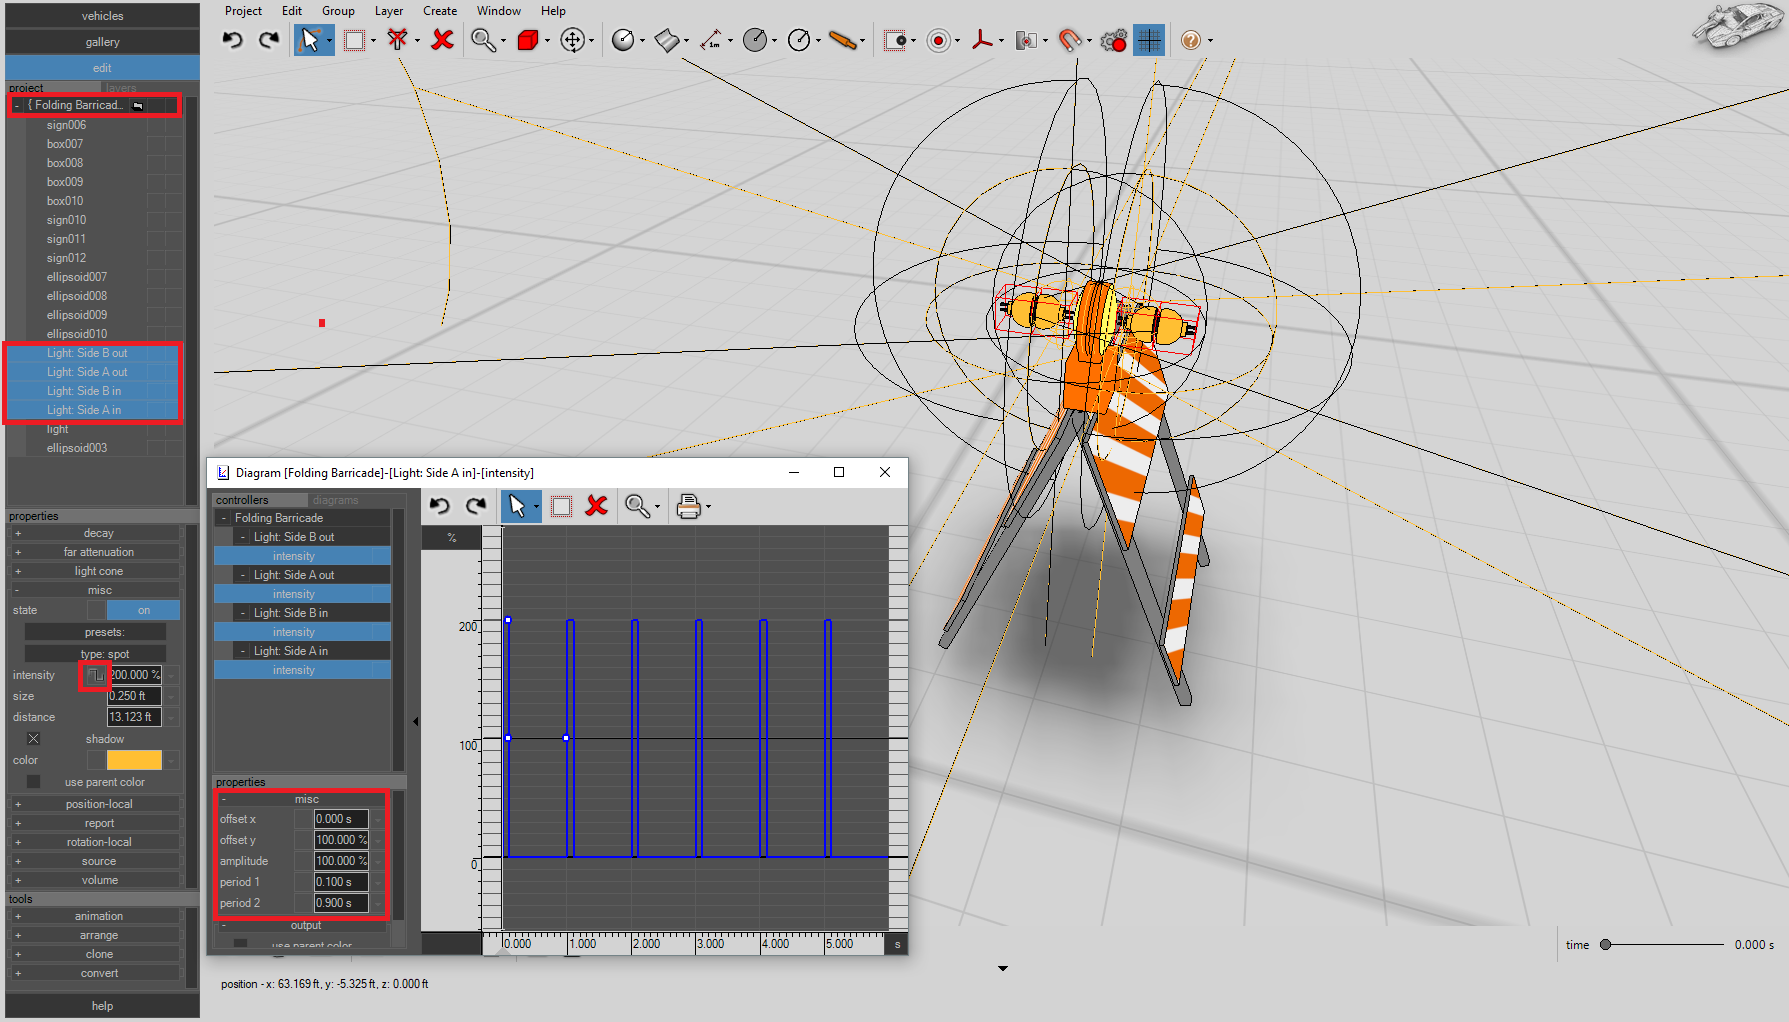Expand the decay properties section
This screenshot has width=1789, height=1022.
(x=18, y=533)
